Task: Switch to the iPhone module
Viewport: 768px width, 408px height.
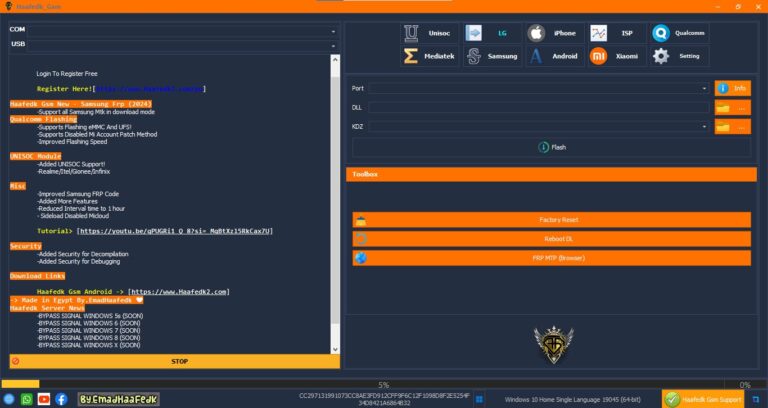Action: (554, 33)
